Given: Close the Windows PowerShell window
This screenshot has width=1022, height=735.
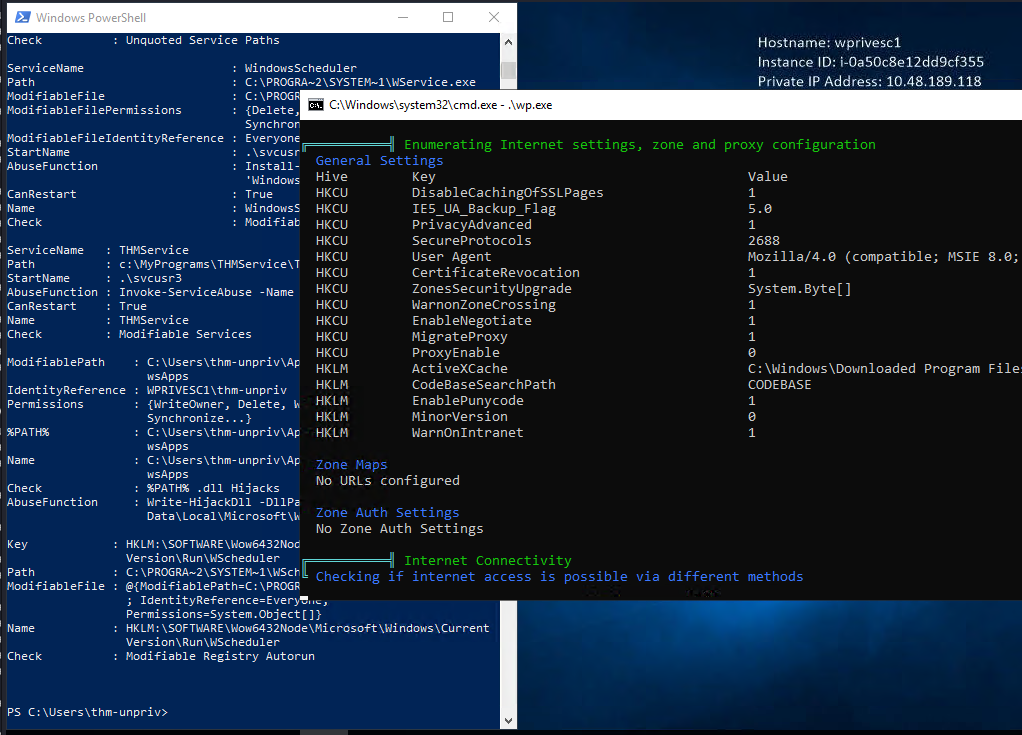Looking at the screenshot, I should click(x=494, y=17).
